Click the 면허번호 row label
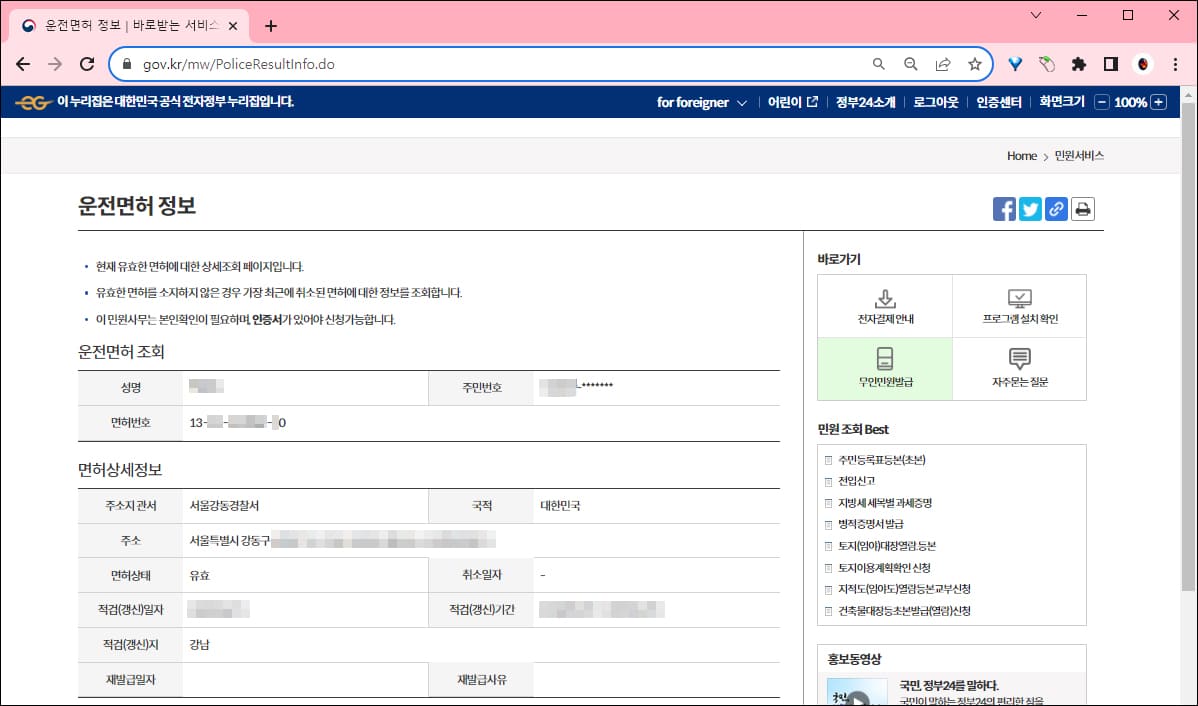The height and width of the screenshot is (706, 1198). [x=131, y=423]
